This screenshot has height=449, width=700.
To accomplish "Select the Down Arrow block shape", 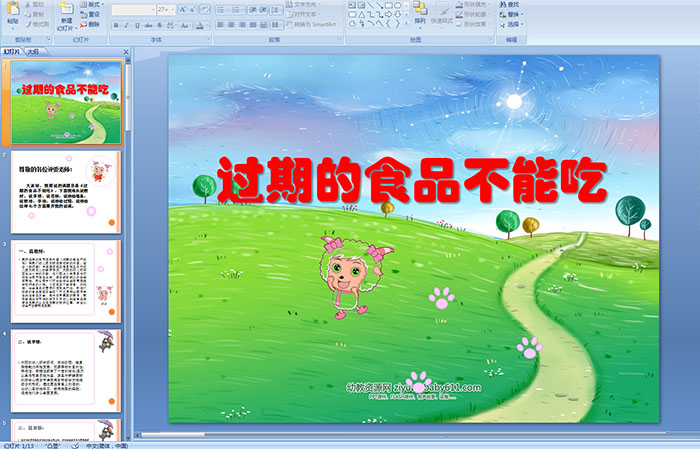I will pos(397,14).
